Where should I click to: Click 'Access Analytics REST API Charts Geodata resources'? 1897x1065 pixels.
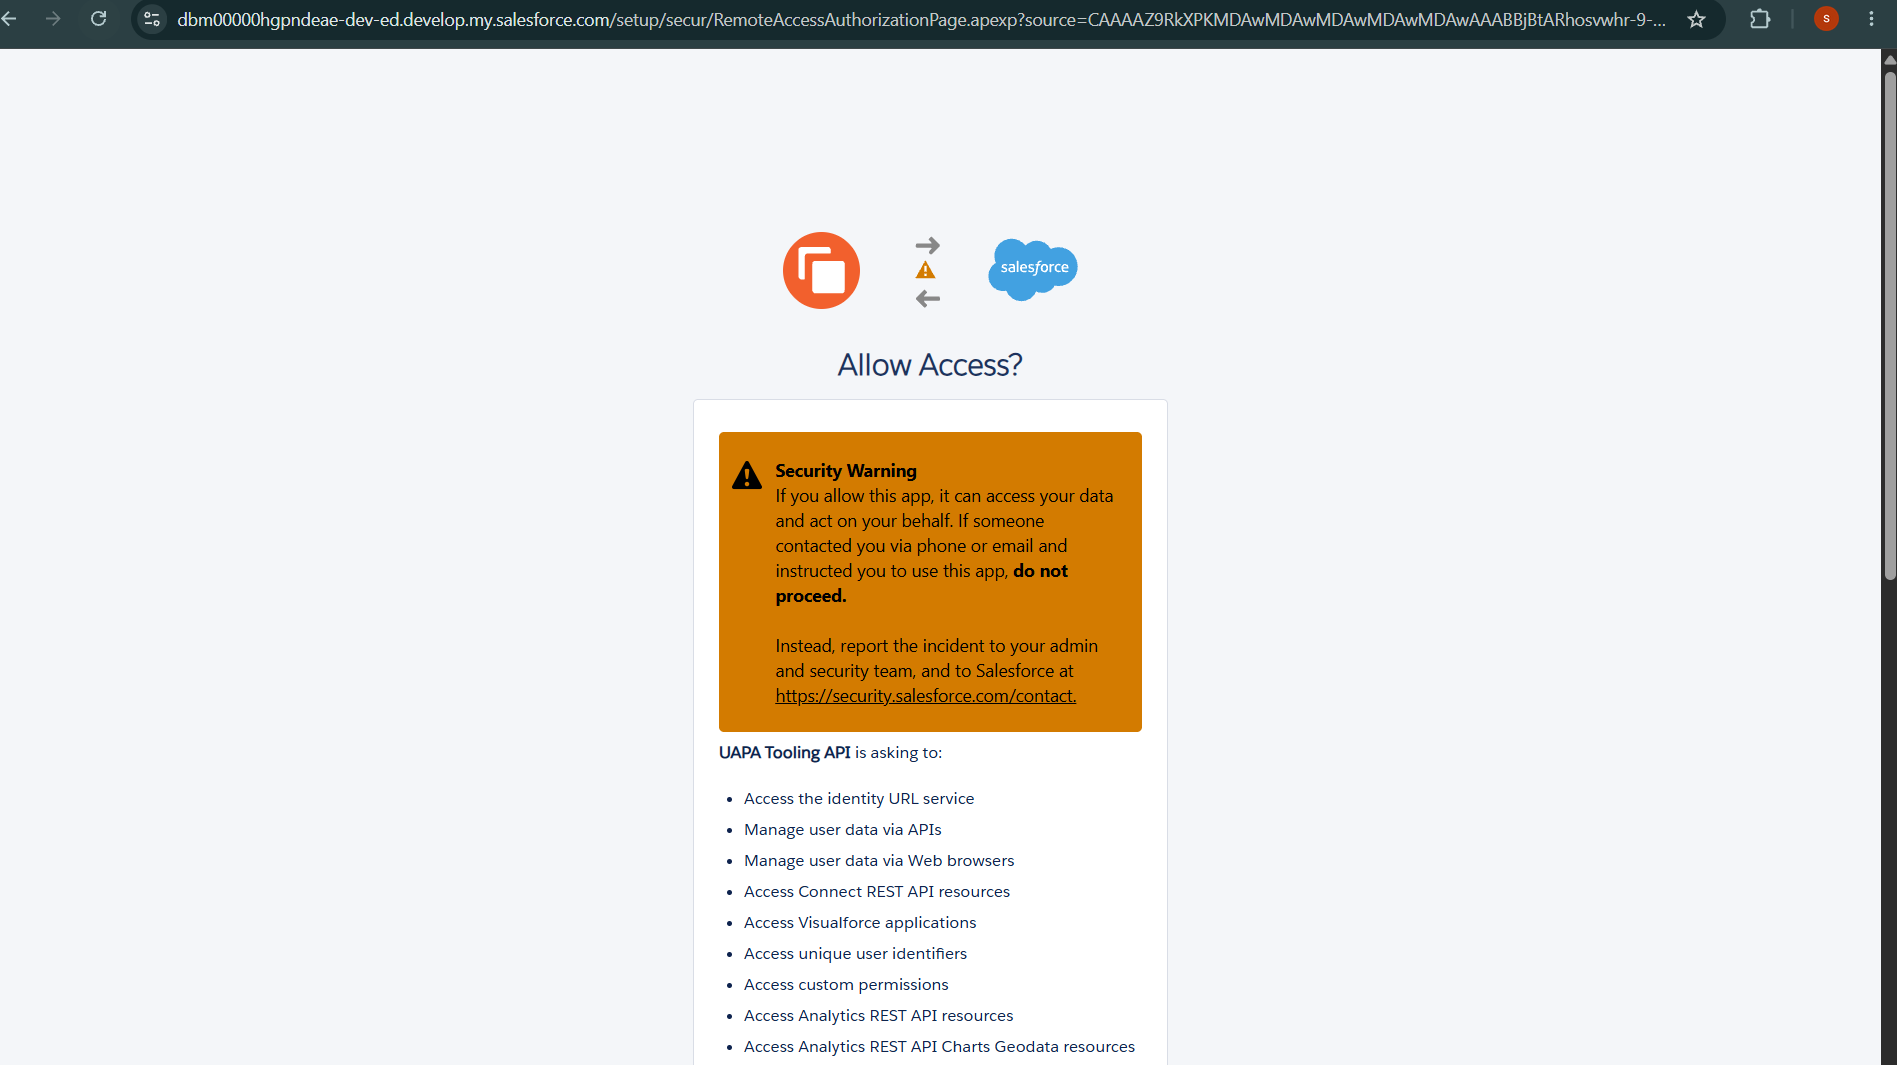coord(940,1047)
